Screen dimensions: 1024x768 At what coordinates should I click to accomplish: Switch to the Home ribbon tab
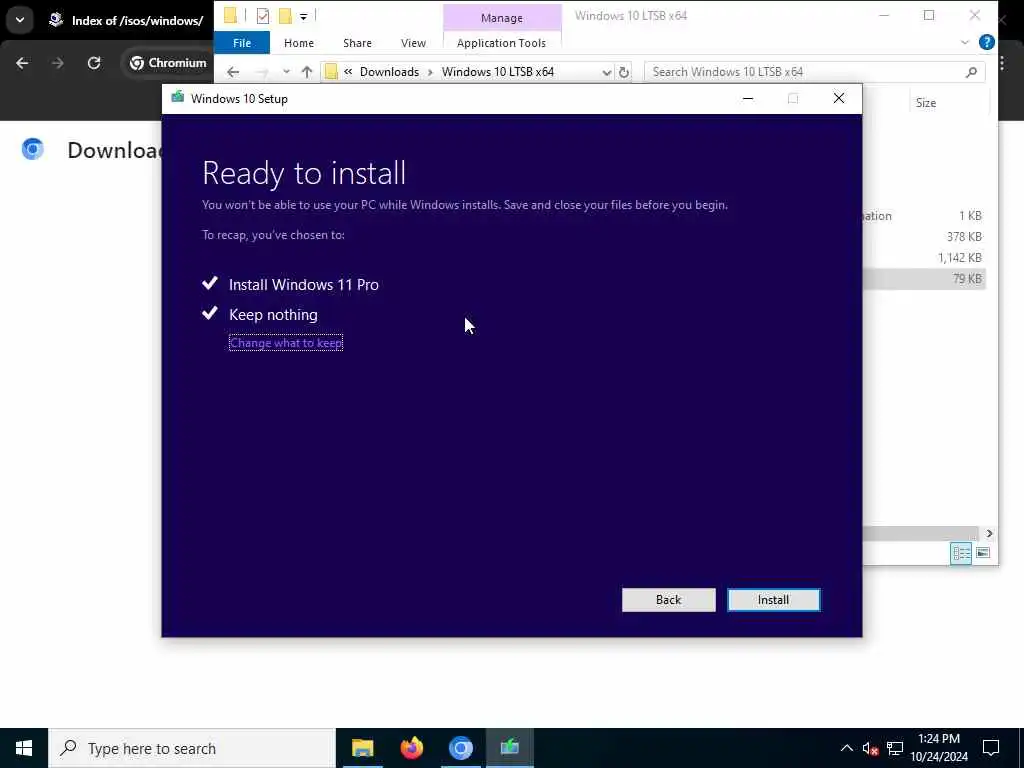[x=298, y=43]
